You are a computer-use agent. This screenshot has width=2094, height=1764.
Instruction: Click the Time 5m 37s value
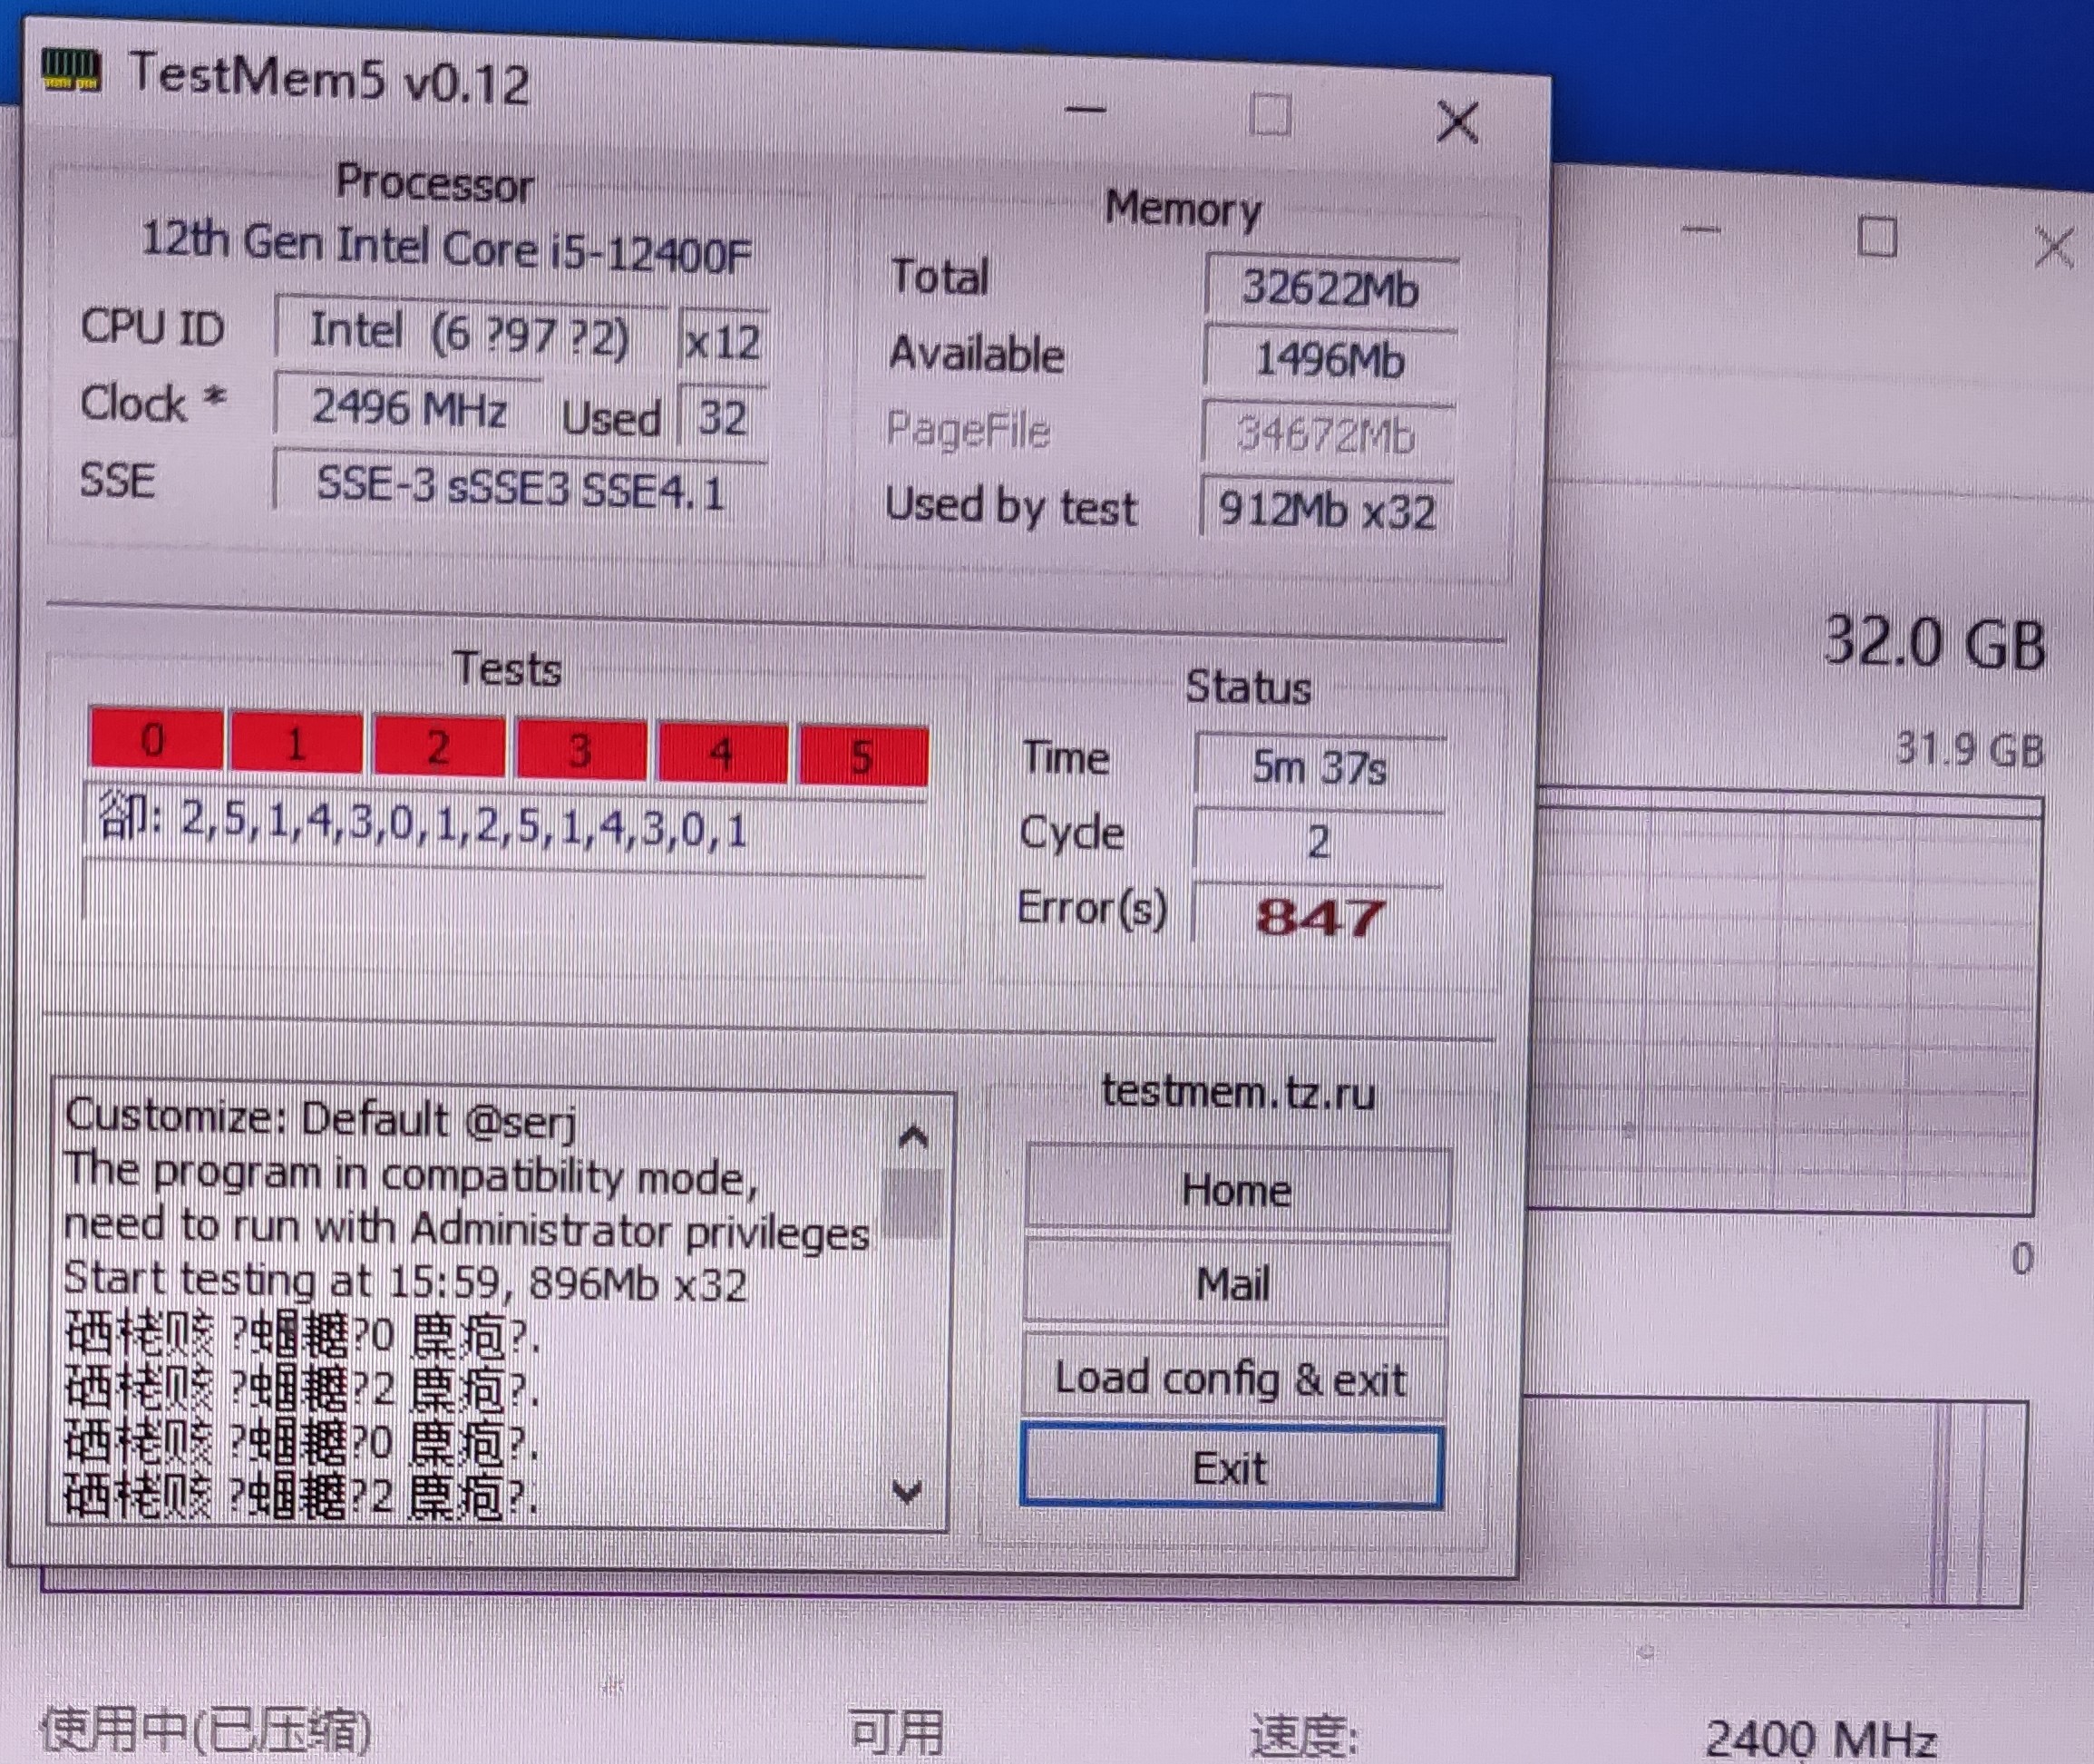pyautogui.click(x=1319, y=768)
